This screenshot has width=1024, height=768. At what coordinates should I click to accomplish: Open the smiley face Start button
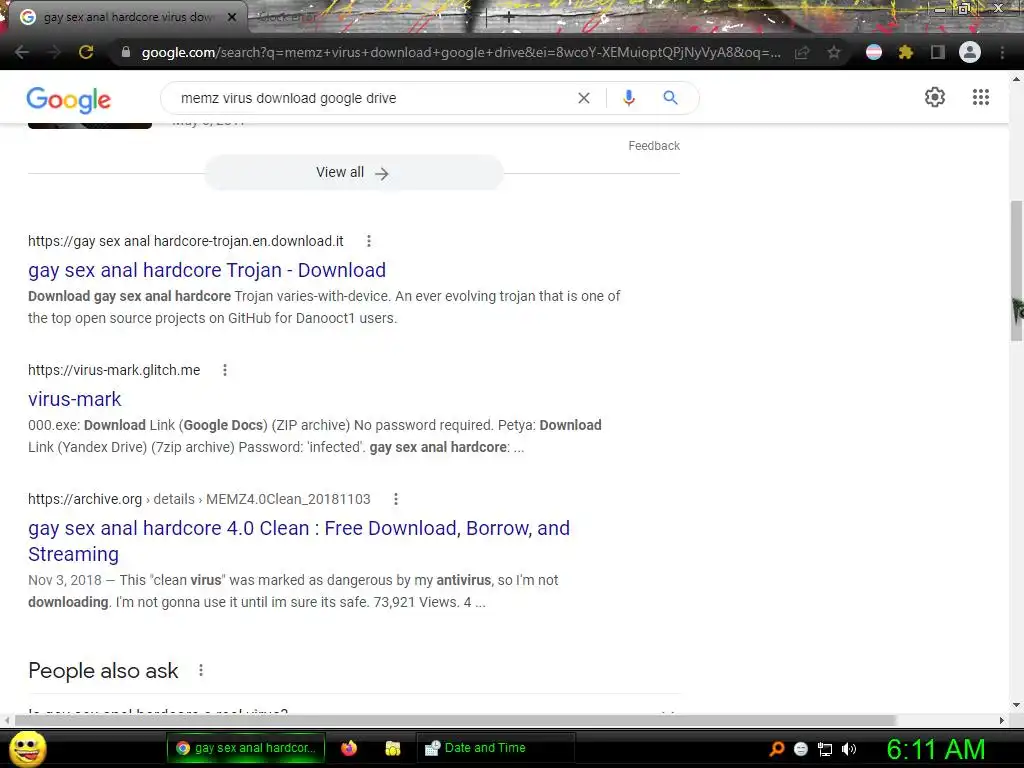(29, 748)
